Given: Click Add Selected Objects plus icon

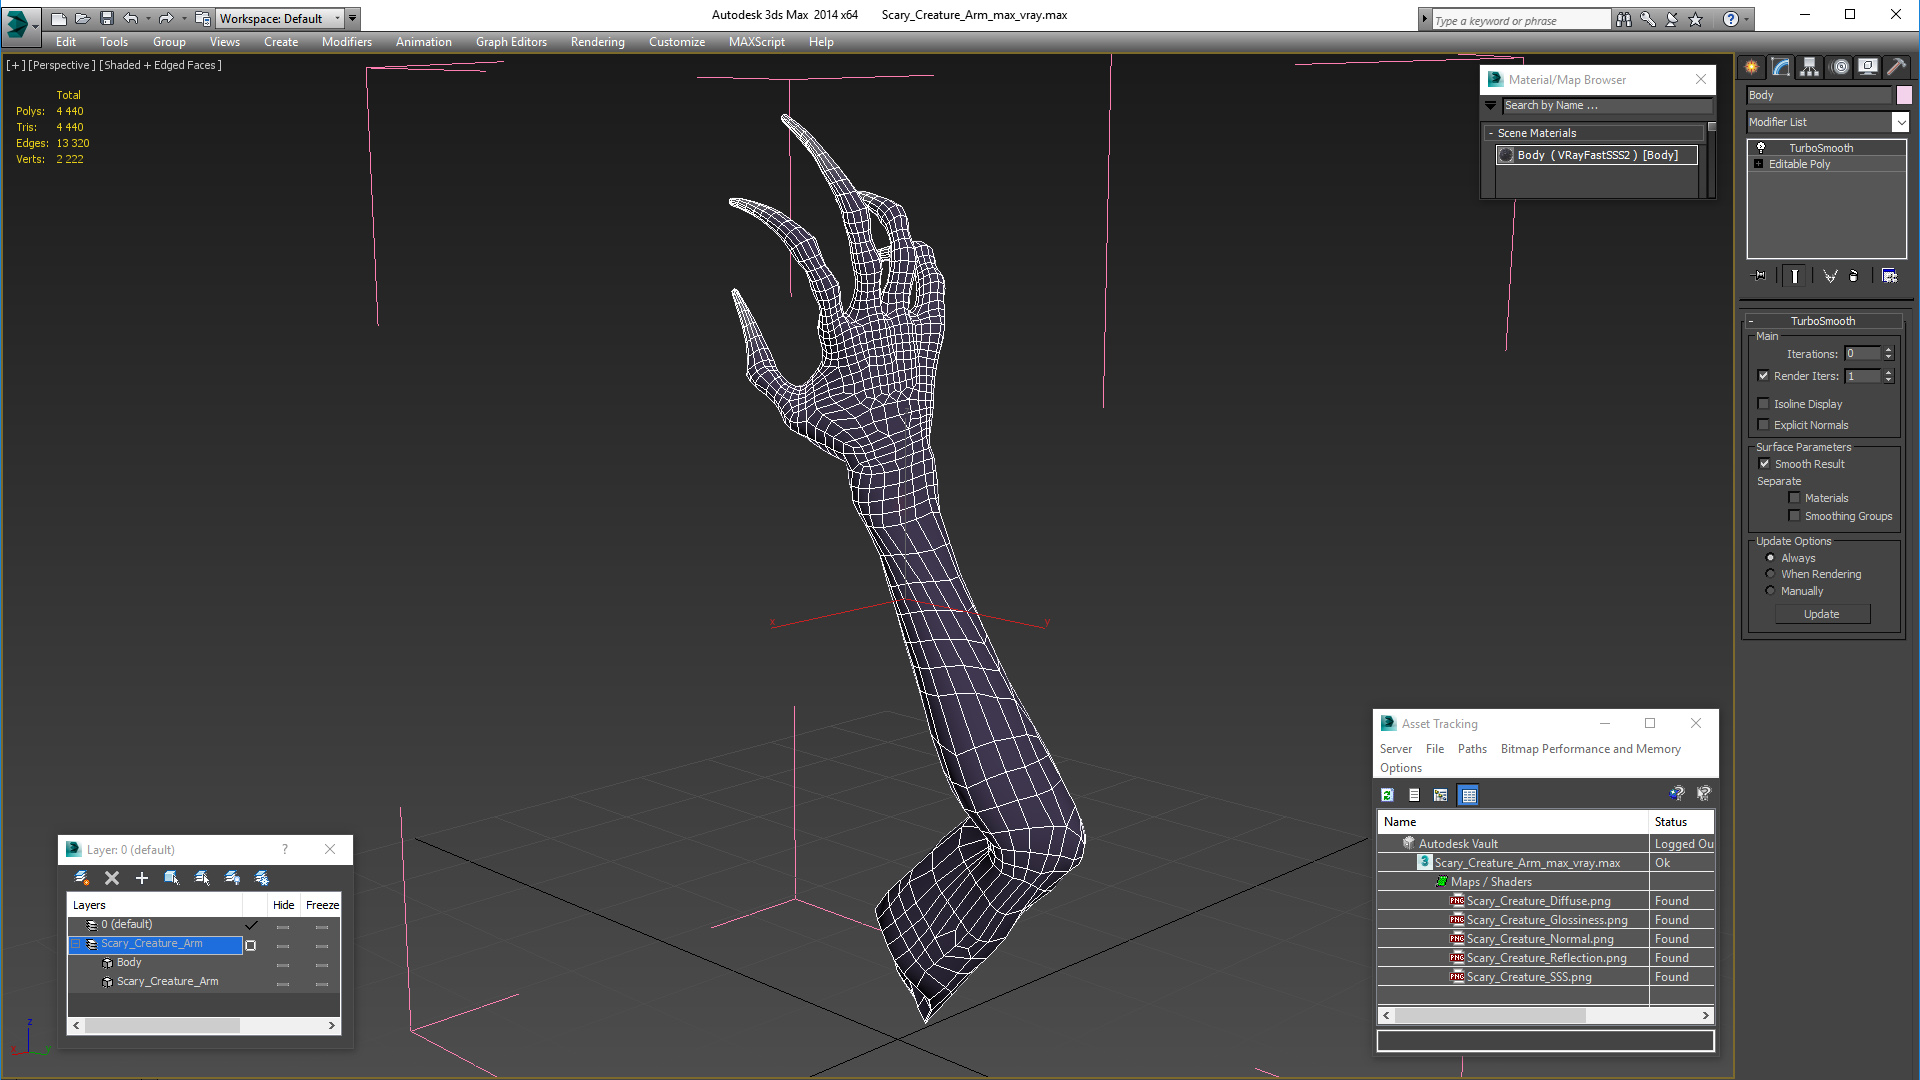Looking at the screenshot, I should click(142, 878).
